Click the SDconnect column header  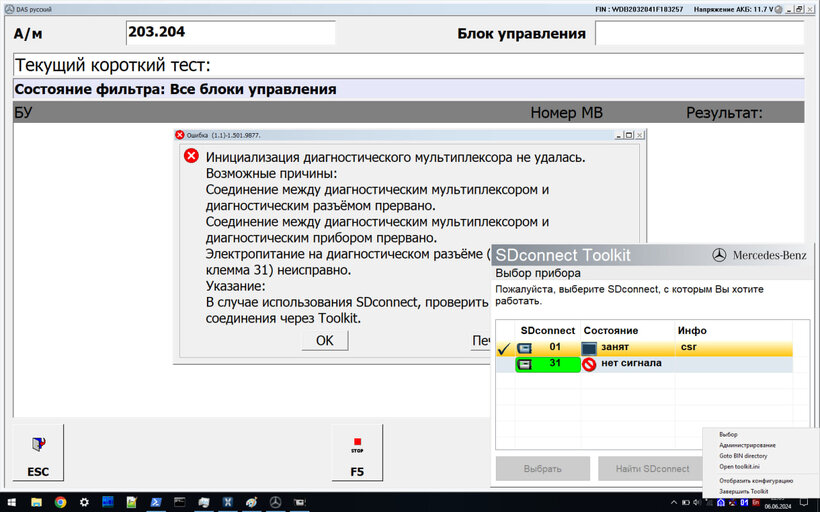[x=548, y=331]
